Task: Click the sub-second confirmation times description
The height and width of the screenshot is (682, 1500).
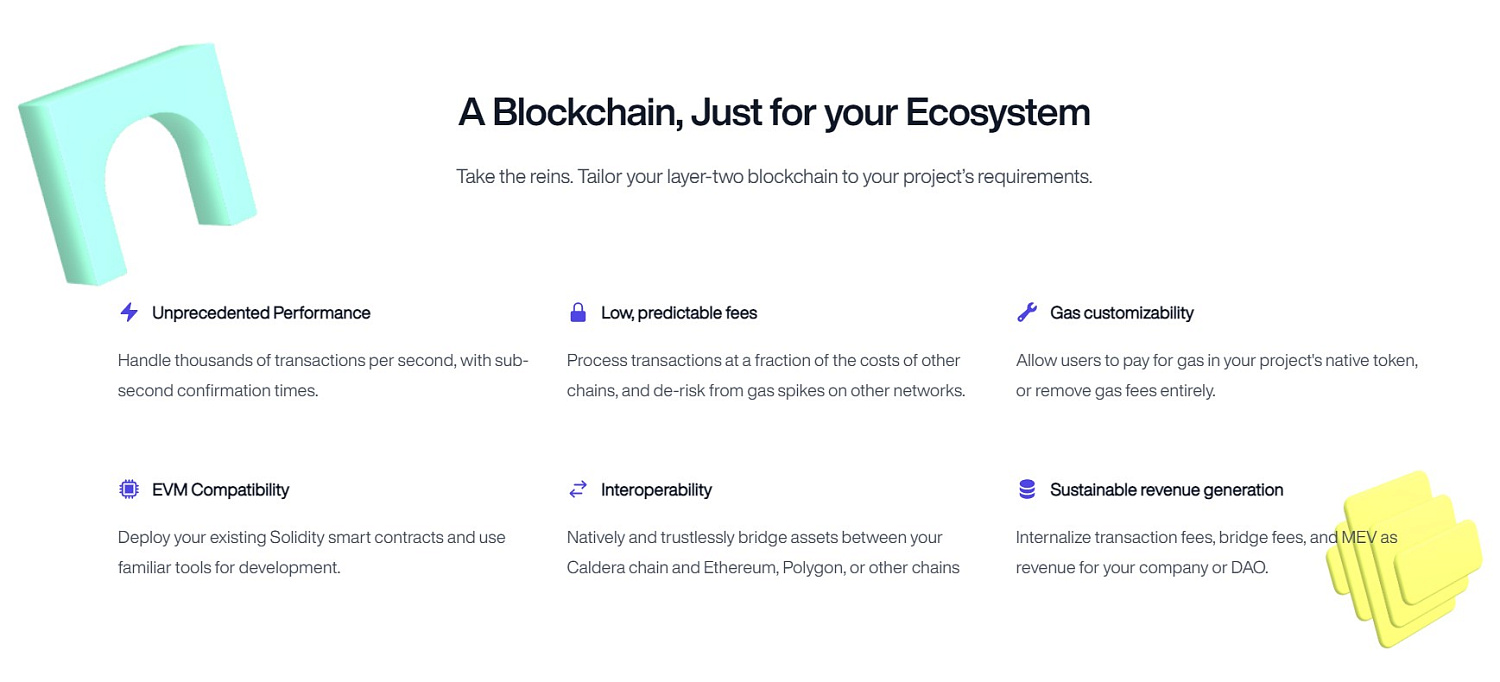Action: pyautogui.click(x=323, y=375)
